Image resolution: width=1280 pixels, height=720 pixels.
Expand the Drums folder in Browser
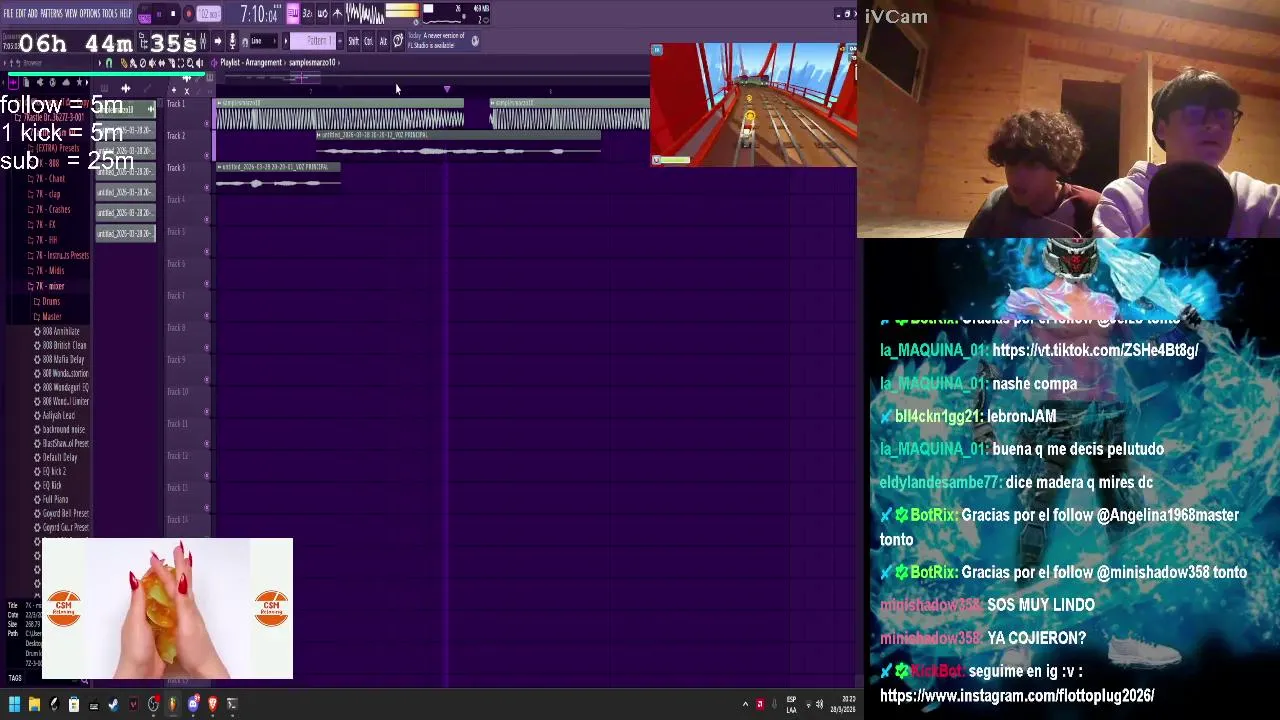click(46, 301)
